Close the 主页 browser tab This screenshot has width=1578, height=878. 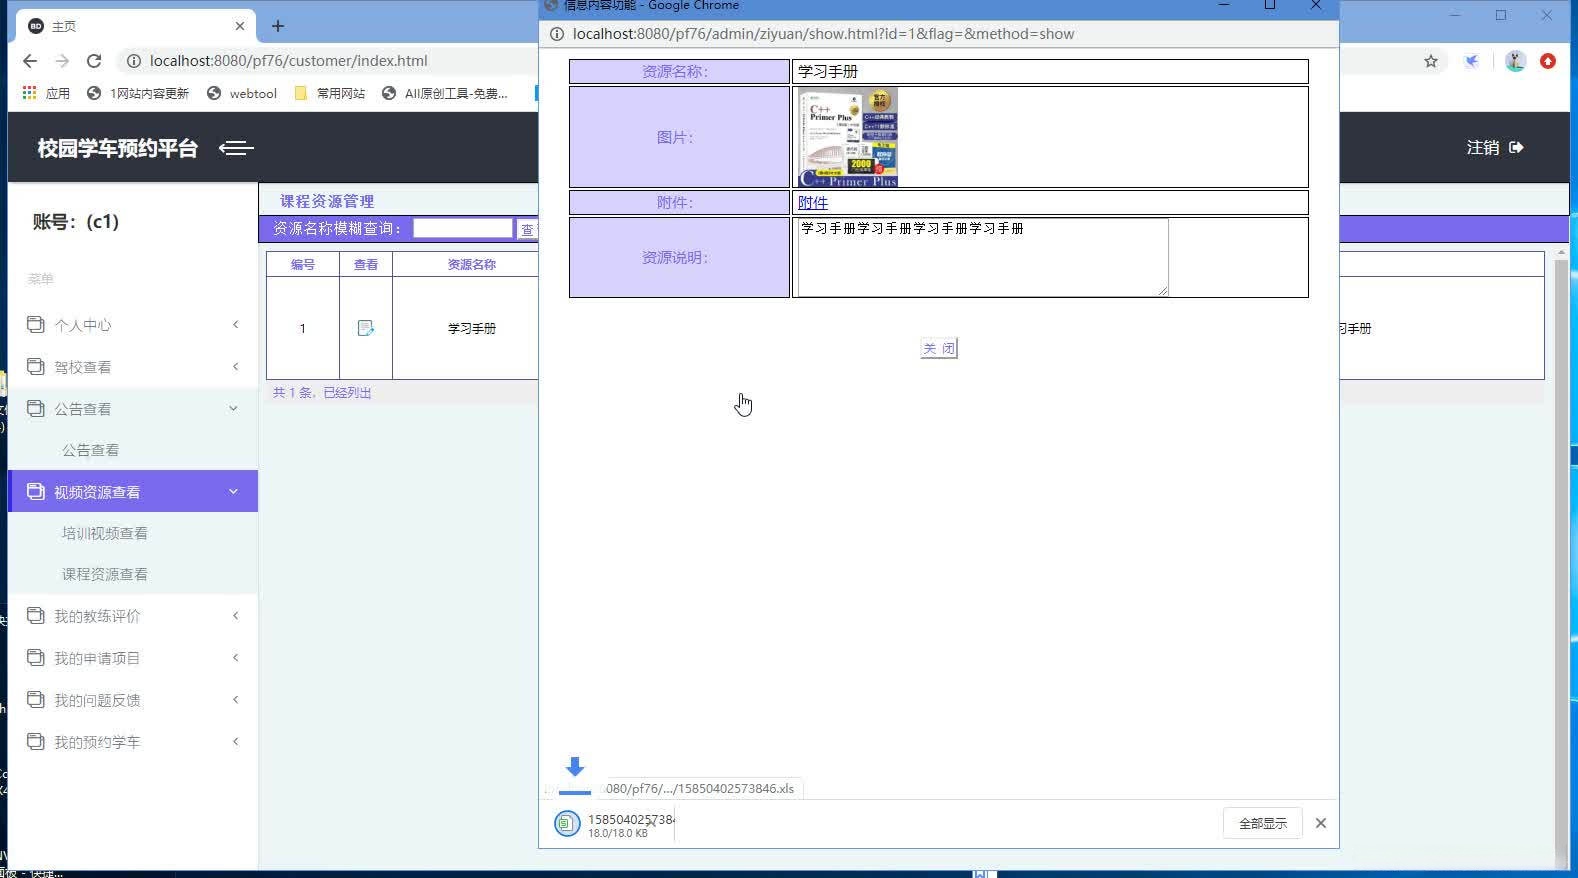coord(240,26)
